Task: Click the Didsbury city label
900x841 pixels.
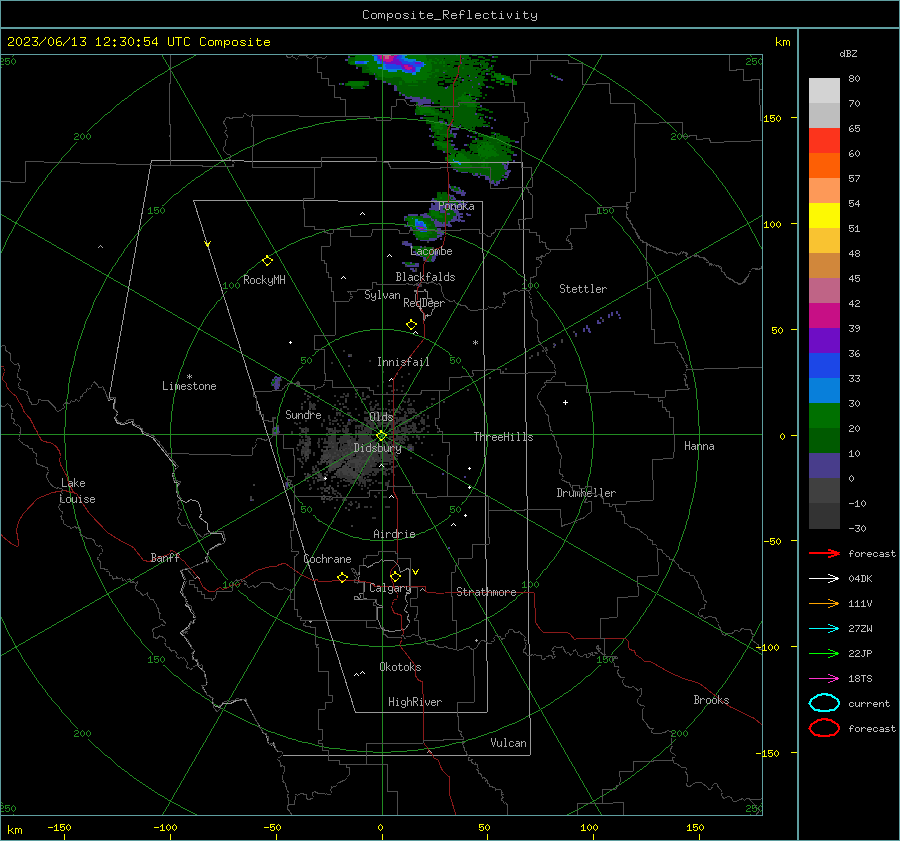Action: (x=377, y=448)
